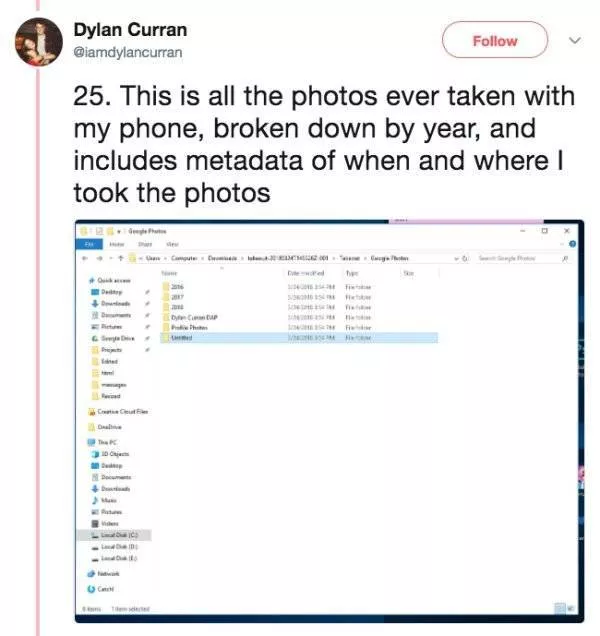Click the explorer Up arrow button
Image resolution: width=600 pixels, height=636 pixels.
(120, 257)
